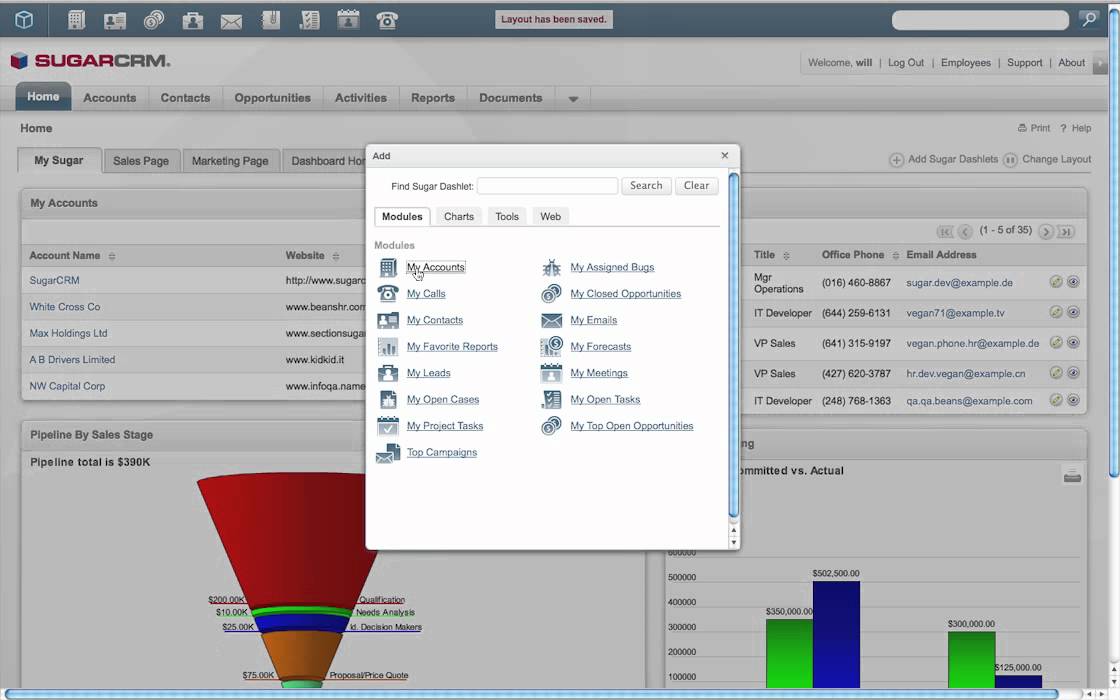Click Add Sugar Dashlets
Screen dimensions: 1120x700
point(944,159)
